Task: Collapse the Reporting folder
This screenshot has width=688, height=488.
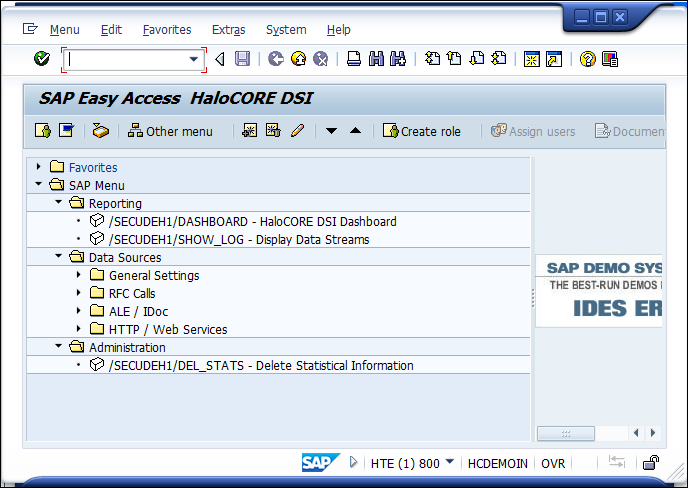Action: [58, 202]
